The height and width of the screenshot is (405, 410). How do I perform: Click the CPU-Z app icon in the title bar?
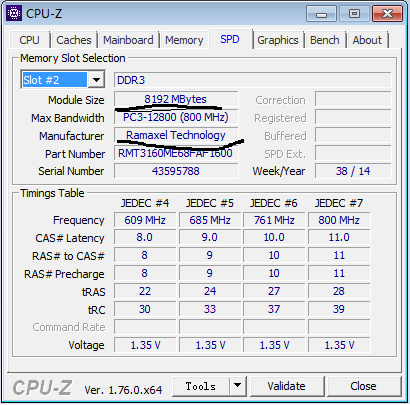pyautogui.click(x=14, y=14)
